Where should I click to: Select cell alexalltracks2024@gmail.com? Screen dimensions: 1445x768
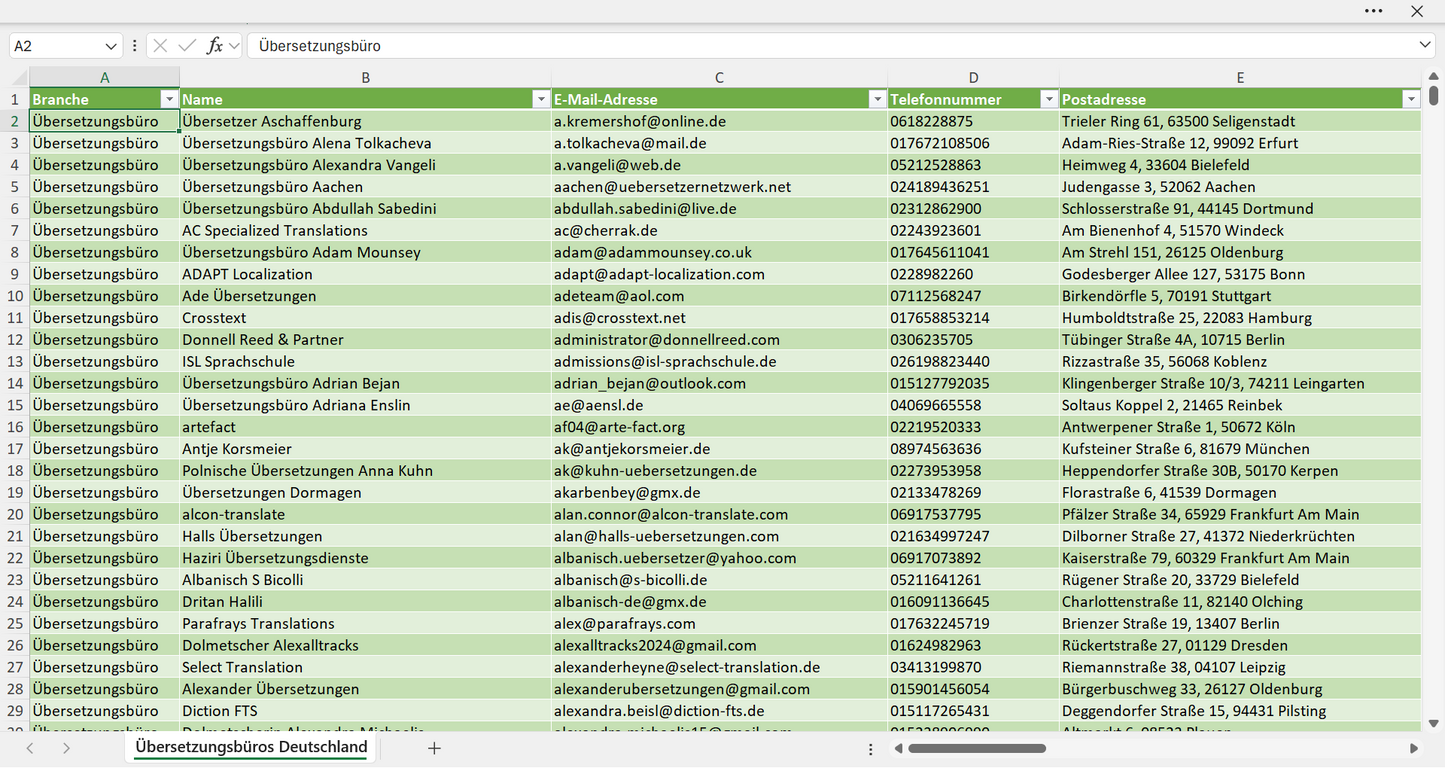click(719, 645)
